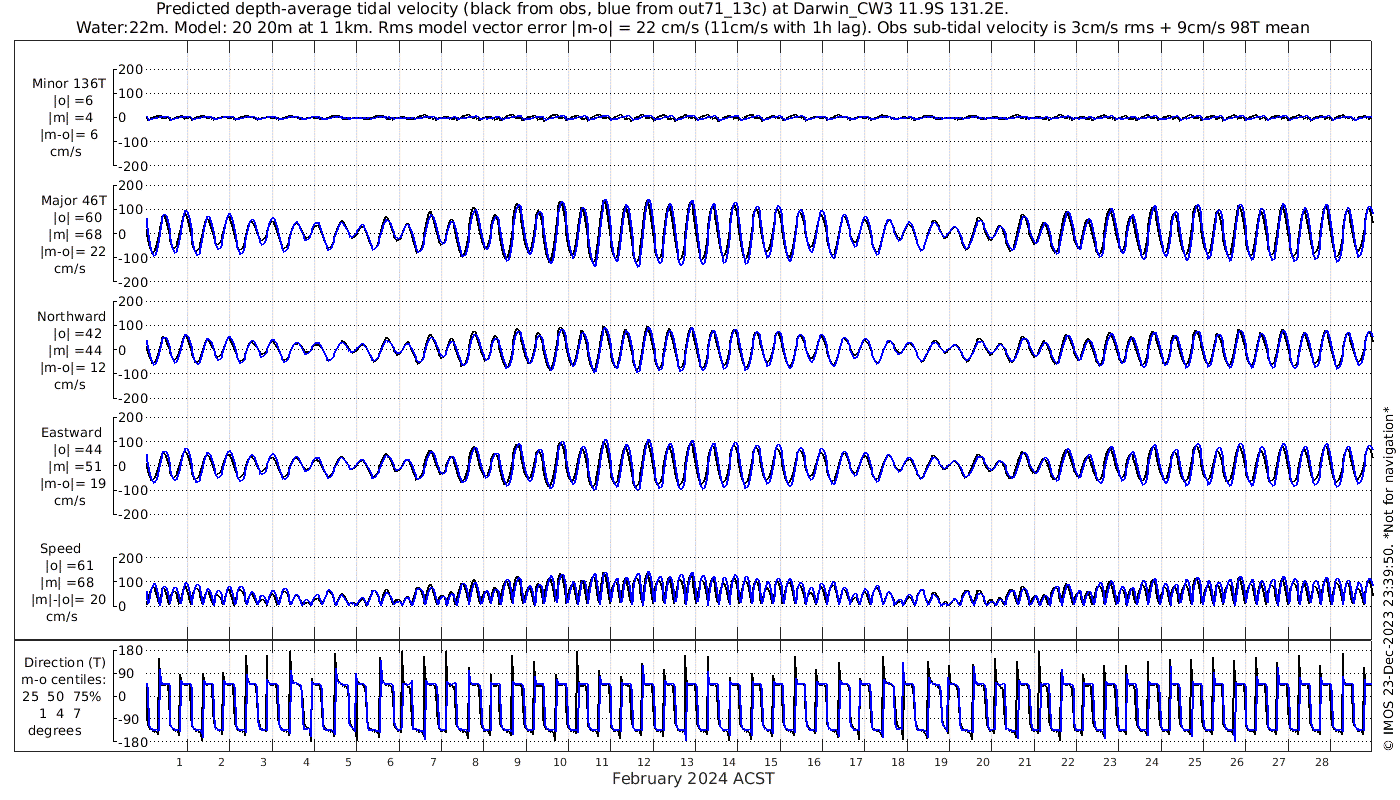This screenshot has width=1400, height=800.
Task: Click the subtitle line starting 'Water:22m. Model'
Action: [693, 28]
